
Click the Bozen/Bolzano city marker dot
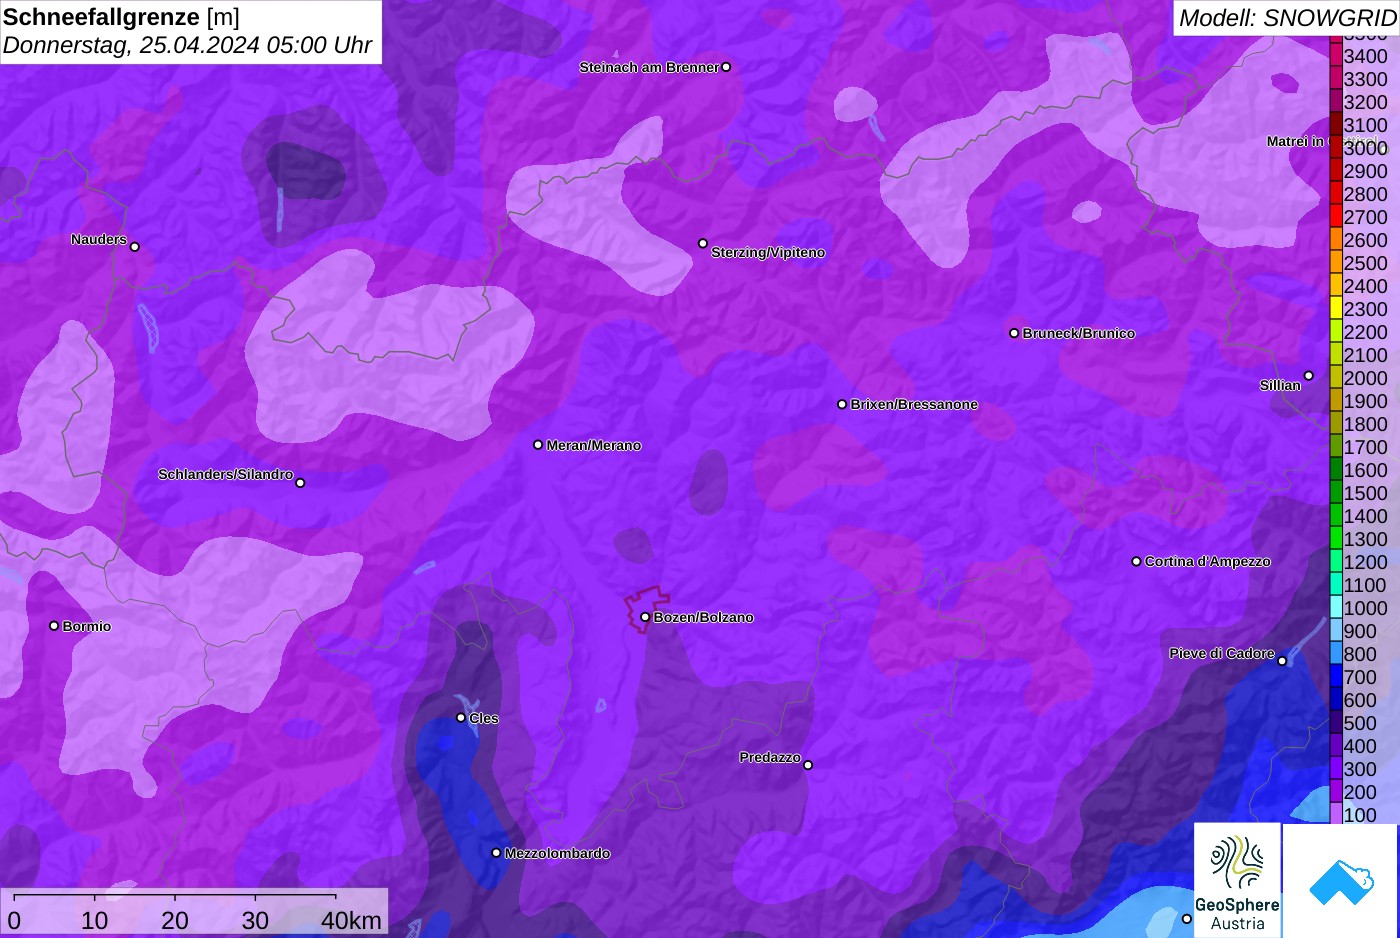click(645, 617)
